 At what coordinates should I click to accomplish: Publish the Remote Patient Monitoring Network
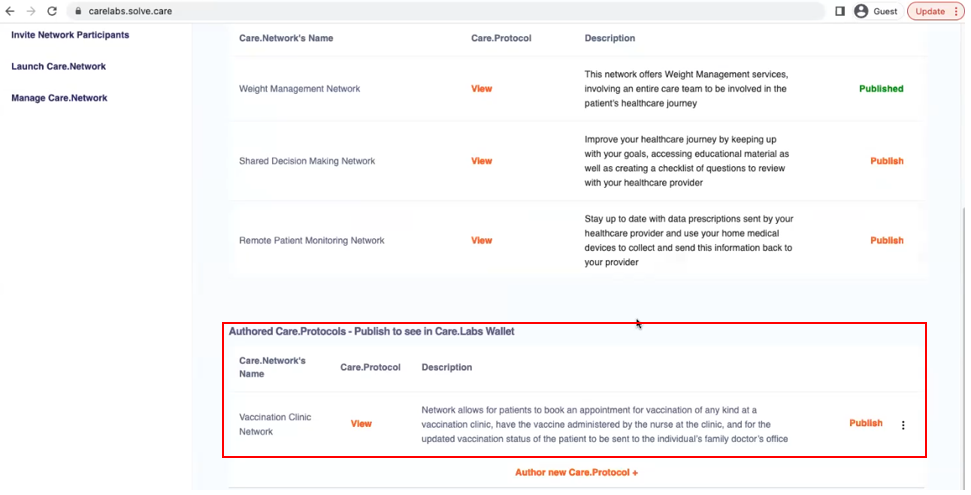886,240
